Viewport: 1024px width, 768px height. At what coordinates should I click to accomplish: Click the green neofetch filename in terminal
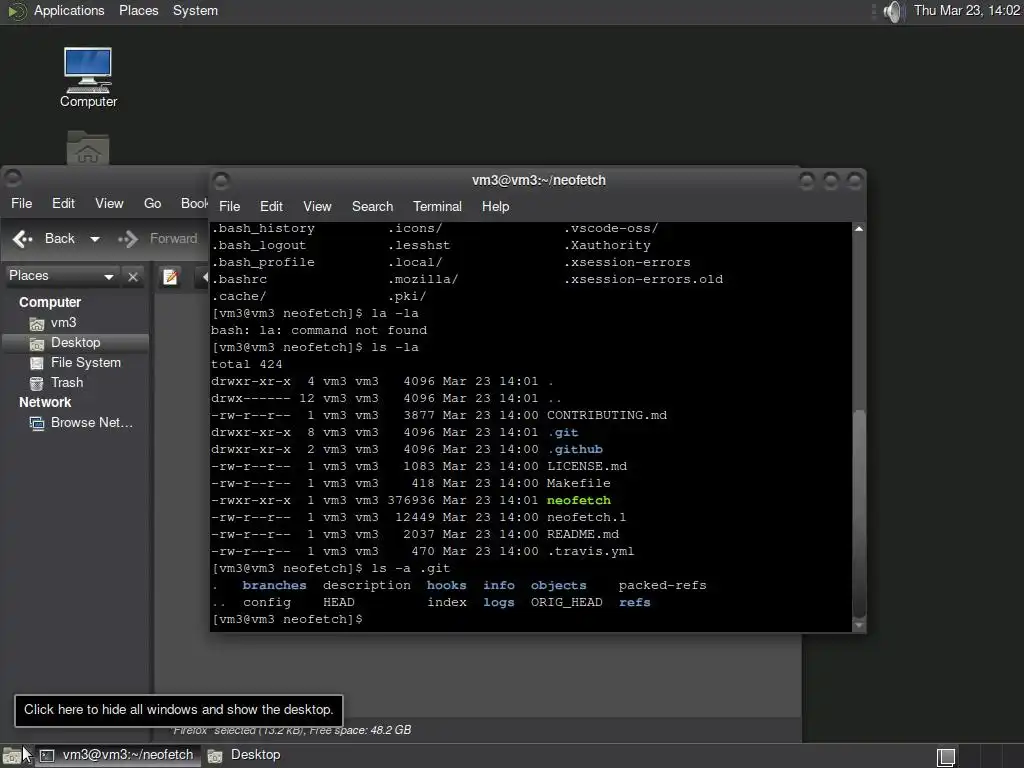pyautogui.click(x=579, y=500)
